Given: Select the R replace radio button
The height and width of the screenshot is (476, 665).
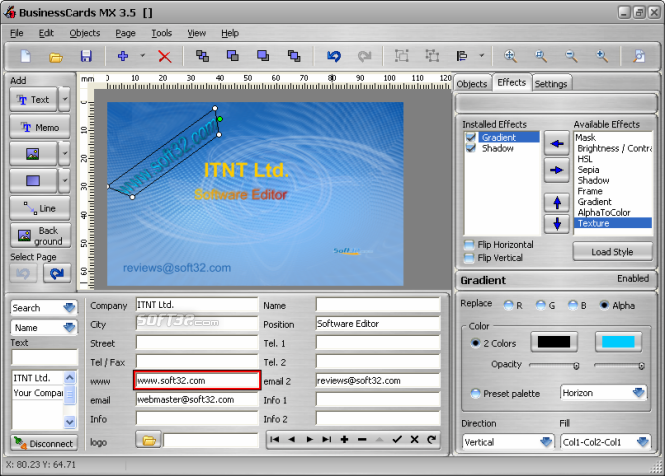Looking at the screenshot, I should (508, 305).
